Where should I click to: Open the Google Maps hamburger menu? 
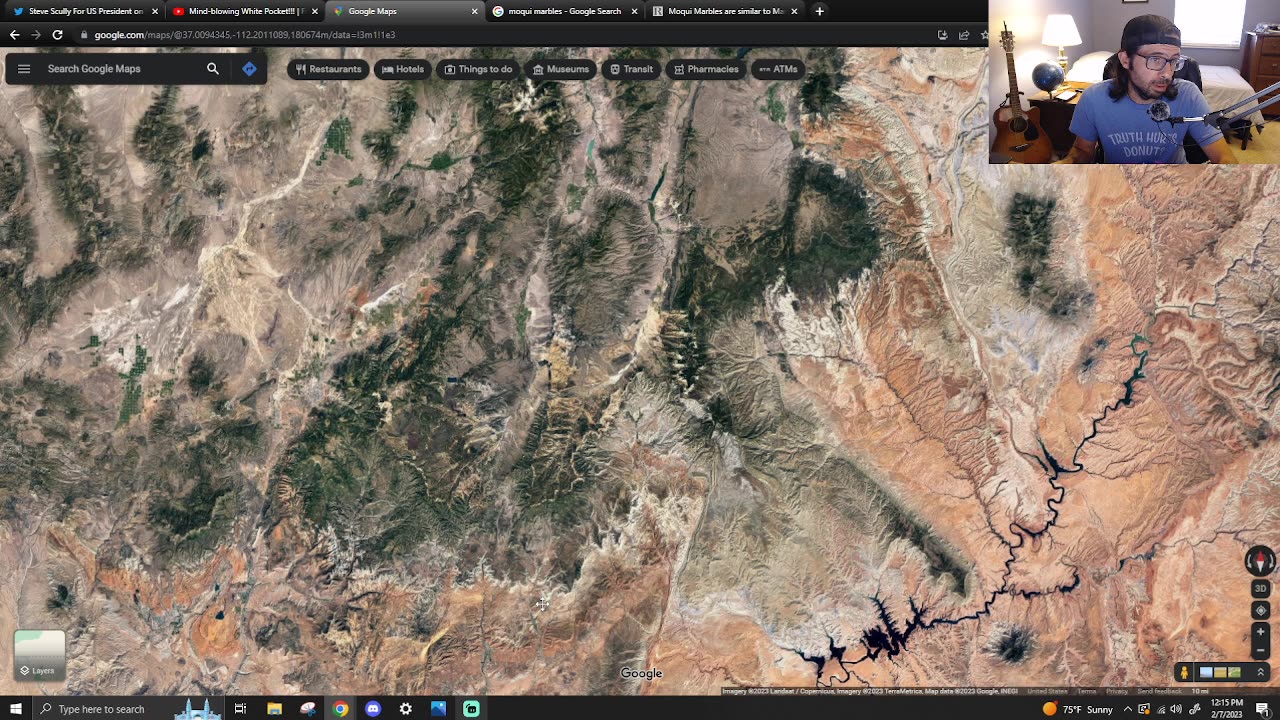24,69
